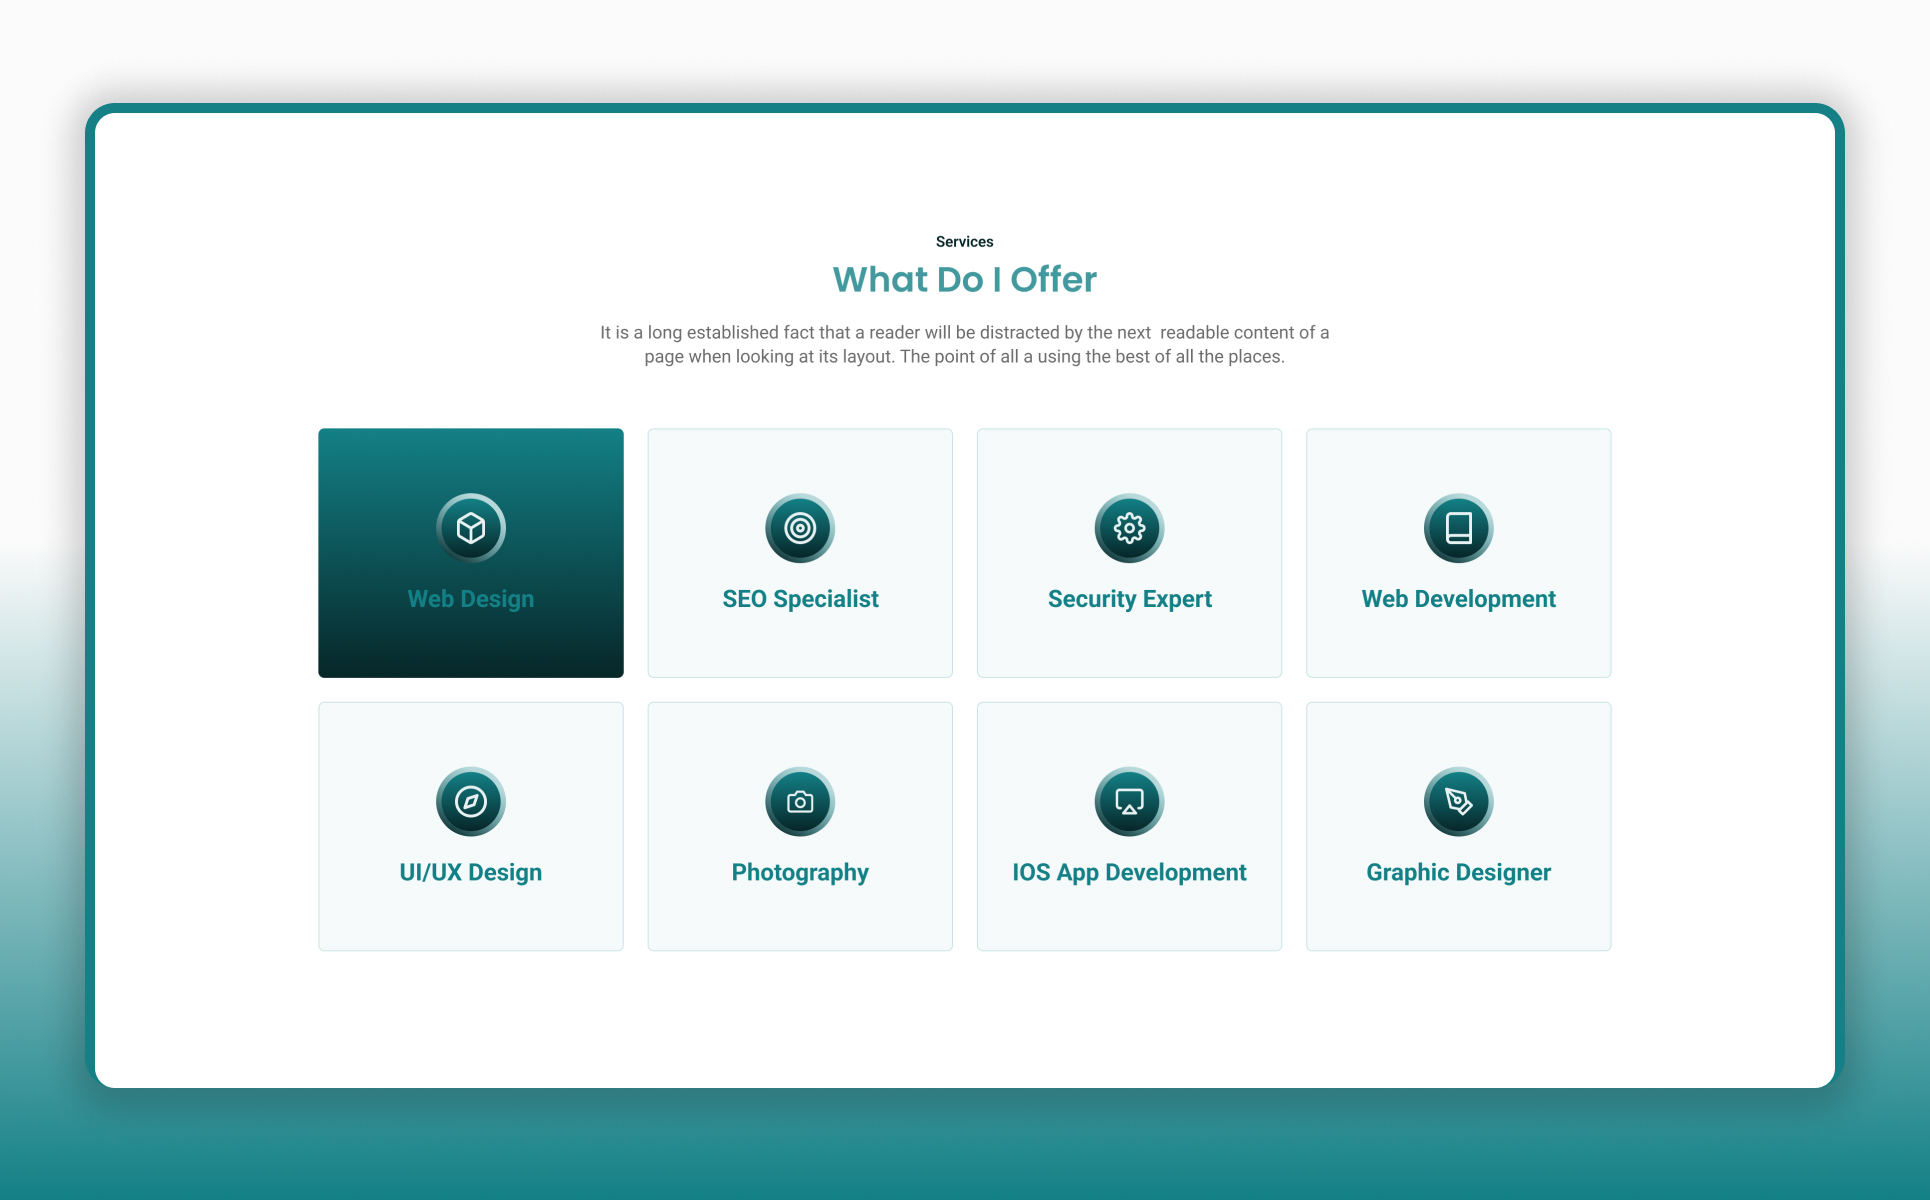Select the UI/UX Design title text
The height and width of the screenshot is (1200, 1930).
point(471,872)
